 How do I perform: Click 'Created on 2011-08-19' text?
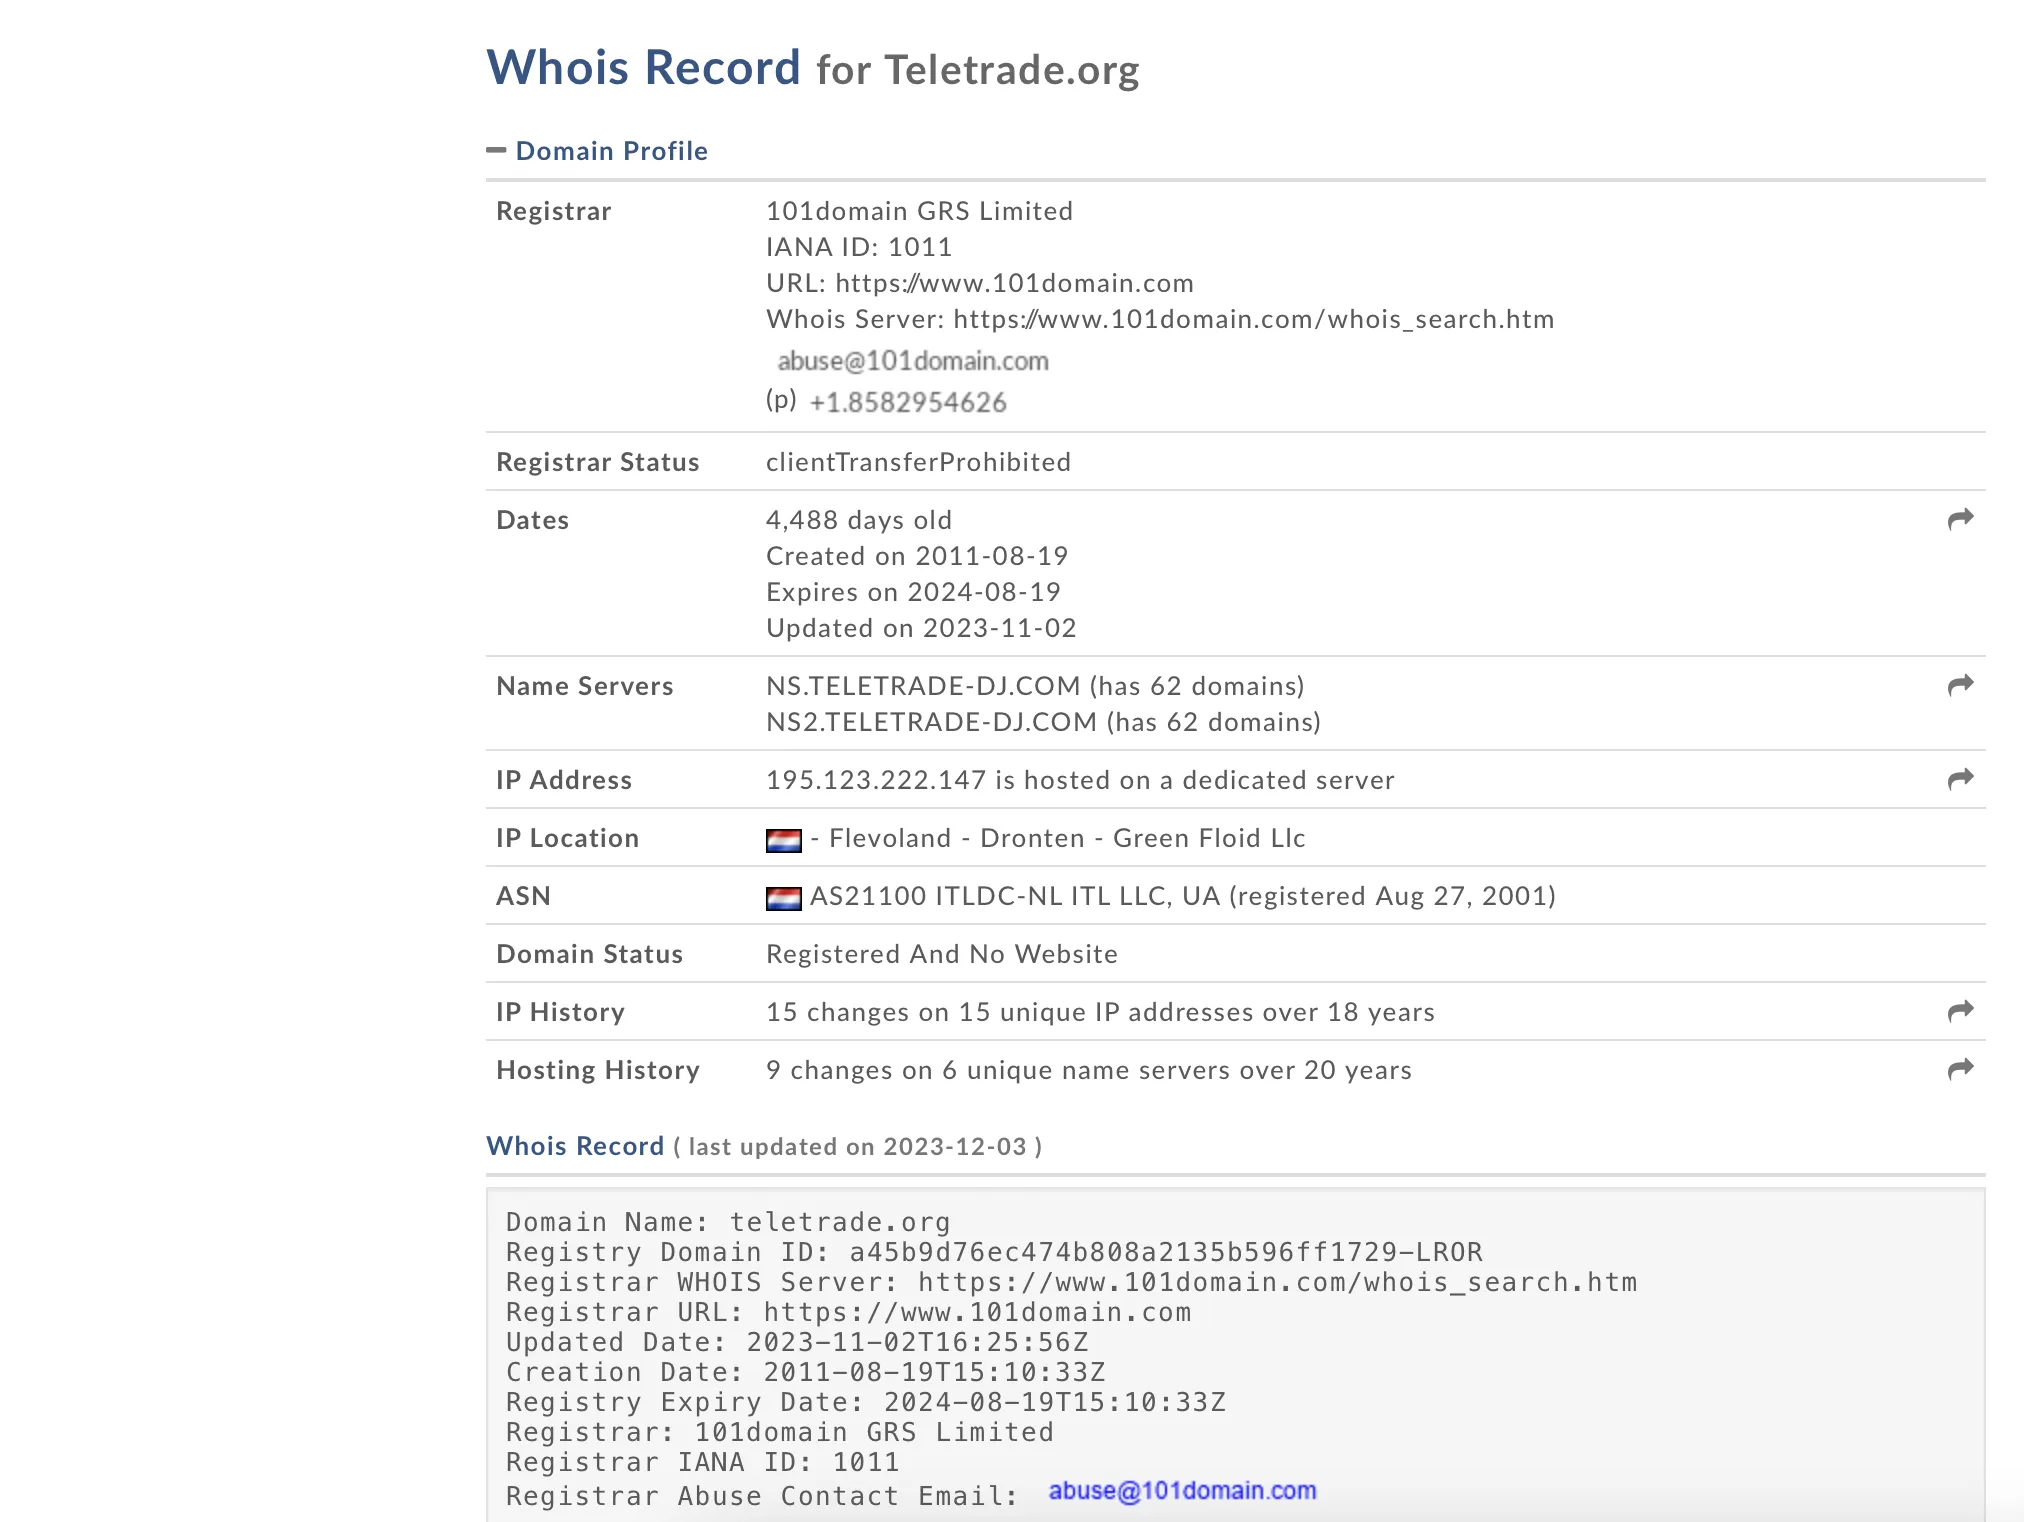pos(917,556)
